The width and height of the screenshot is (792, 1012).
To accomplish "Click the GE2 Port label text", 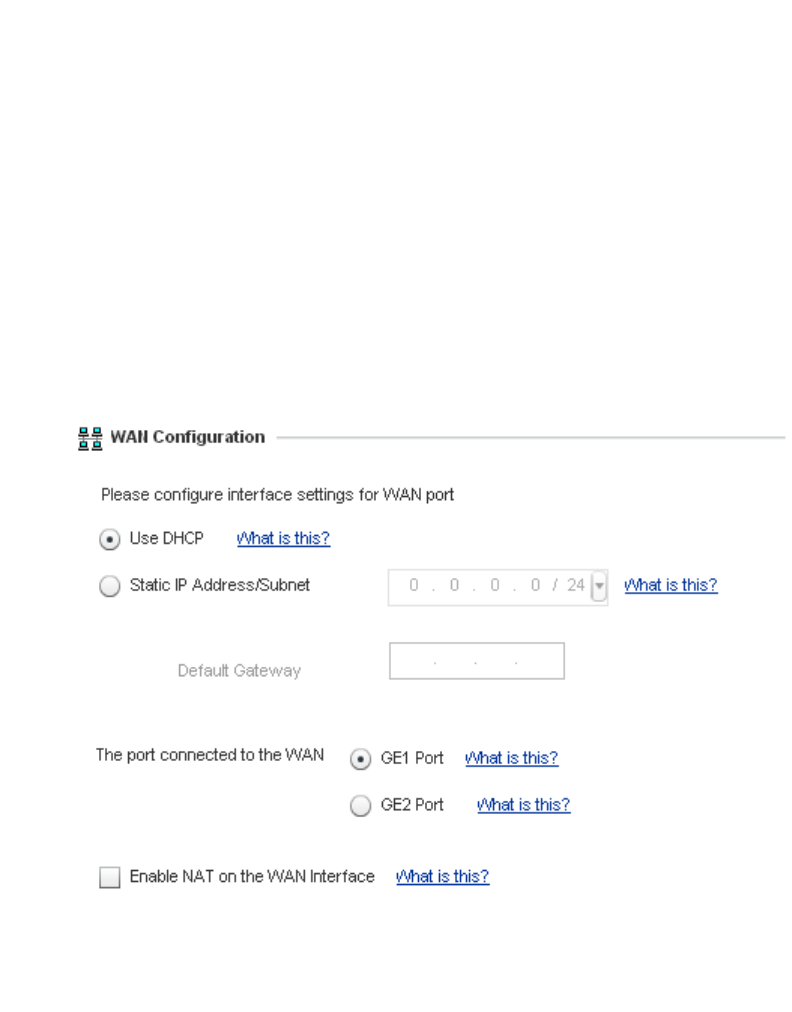I will click(x=412, y=805).
